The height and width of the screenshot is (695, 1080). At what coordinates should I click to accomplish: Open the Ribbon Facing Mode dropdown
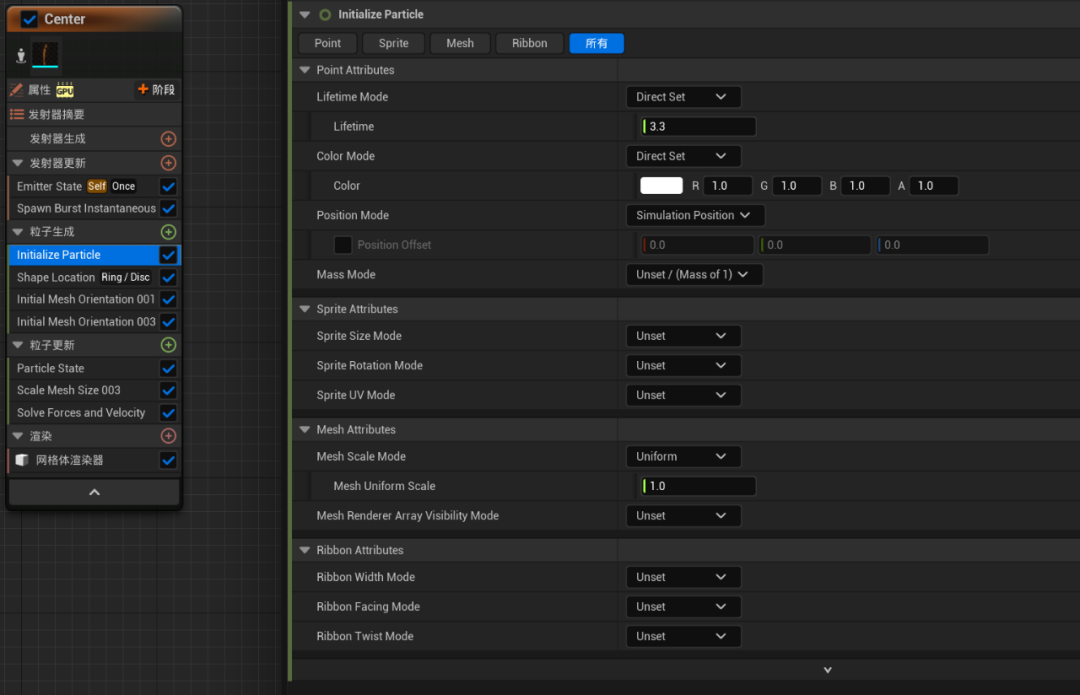point(683,607)
